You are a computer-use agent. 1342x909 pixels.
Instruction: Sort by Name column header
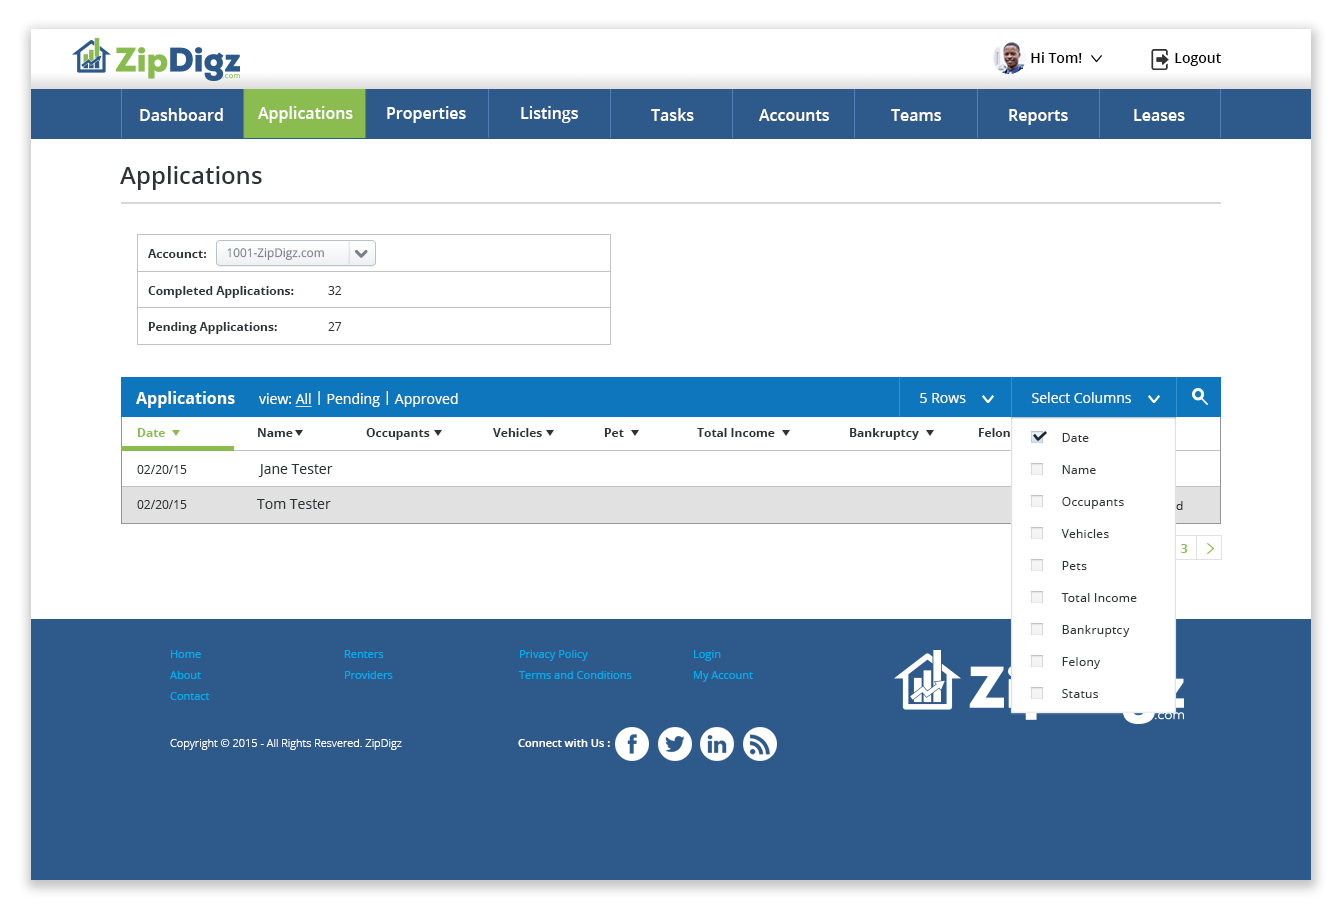click(280, 433)
